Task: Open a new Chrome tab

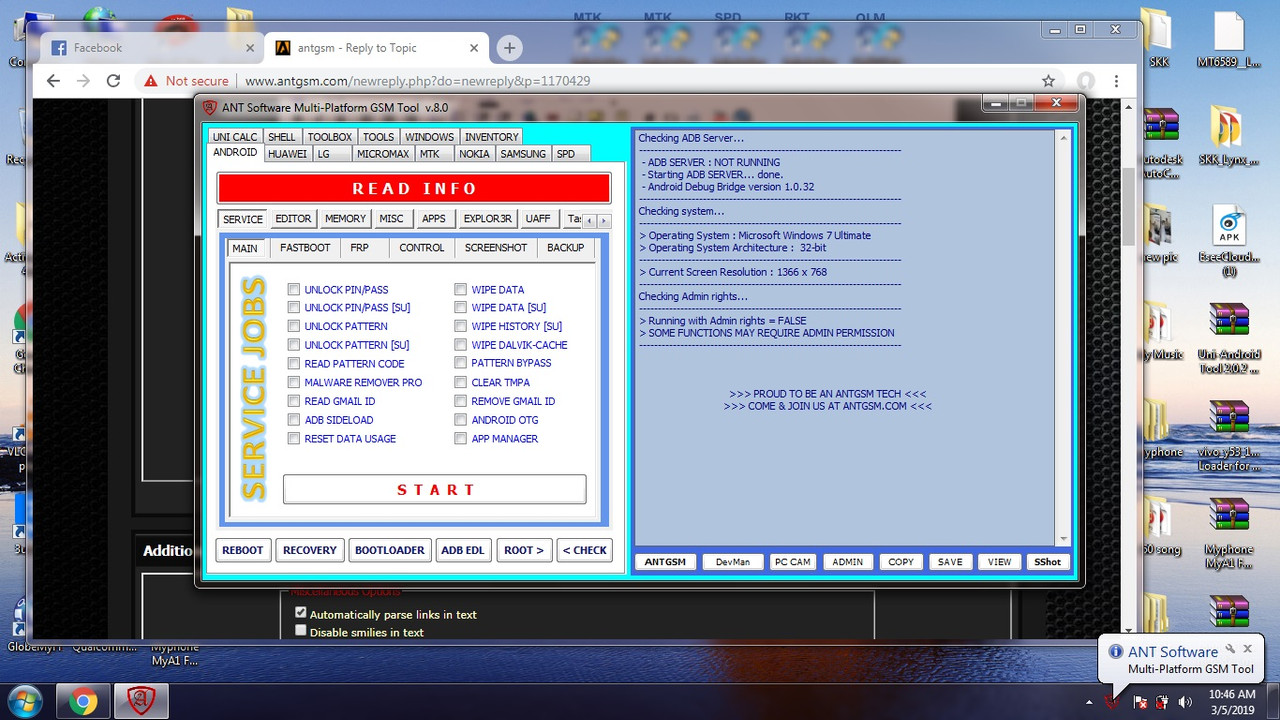Action: click(509, 47)
